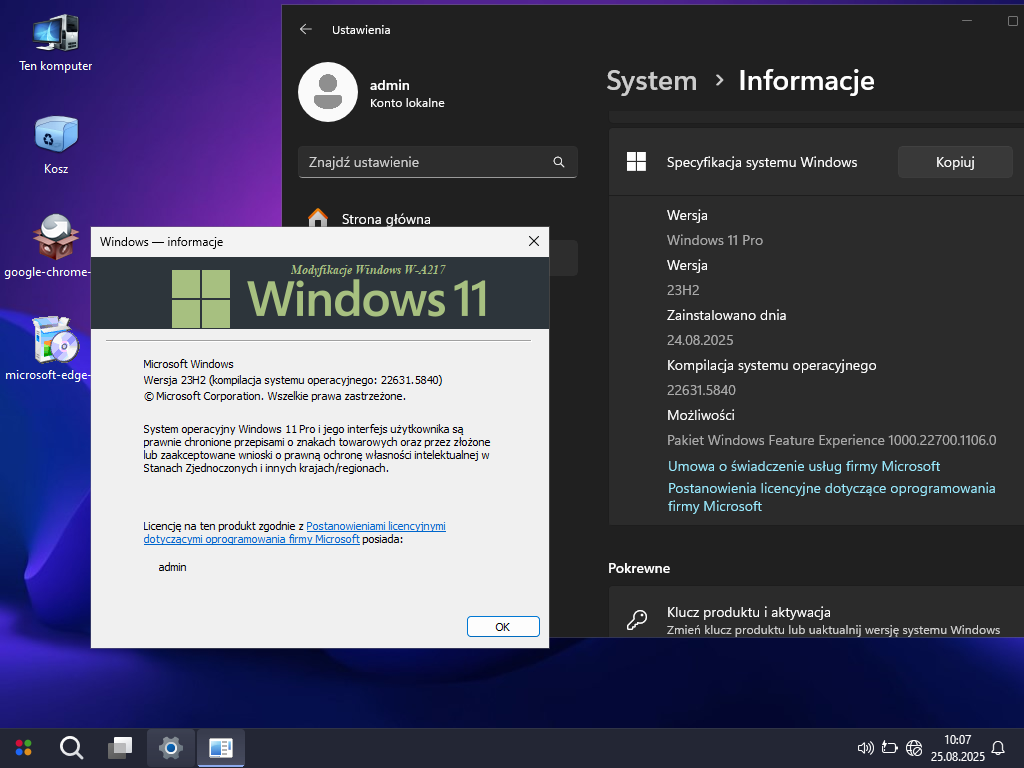
Task: Open the notifications bell icon
Action: [x=997, y=747]
